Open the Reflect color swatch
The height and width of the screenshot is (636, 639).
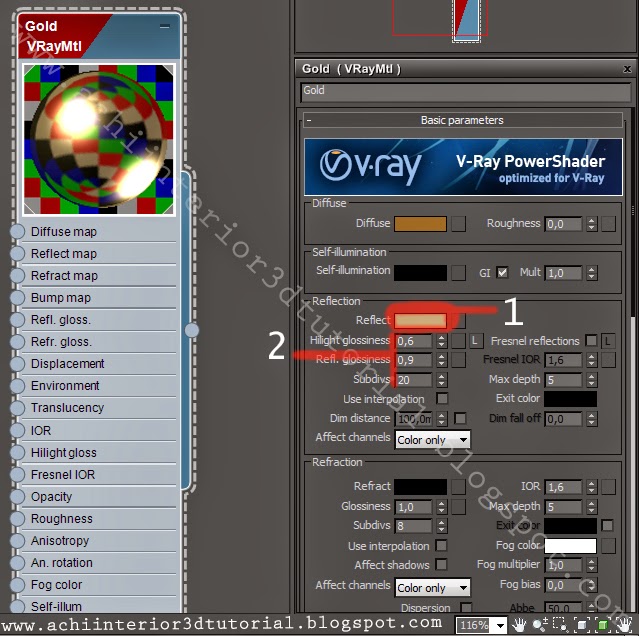point(420,321)
